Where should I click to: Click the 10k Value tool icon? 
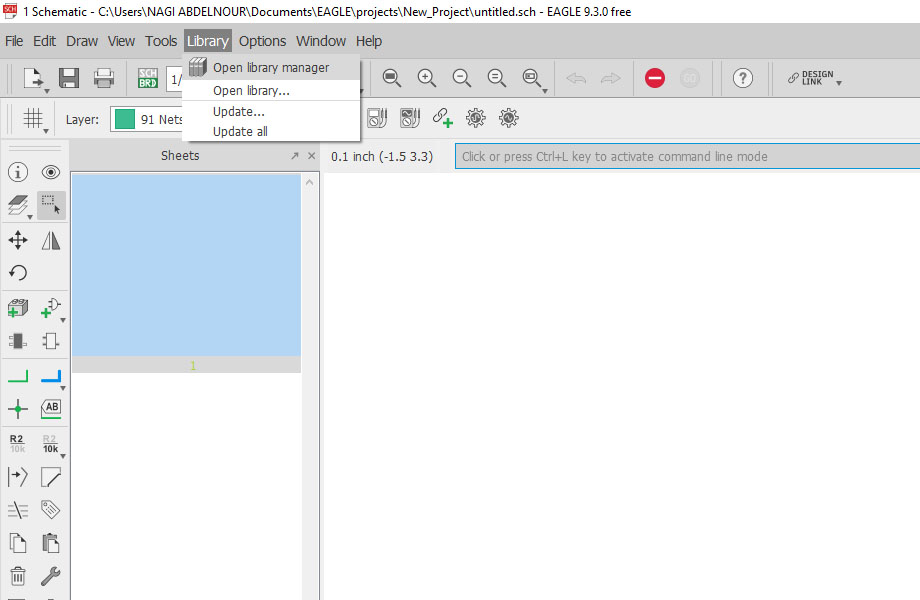pyautogui.click(x=50, y=443)
